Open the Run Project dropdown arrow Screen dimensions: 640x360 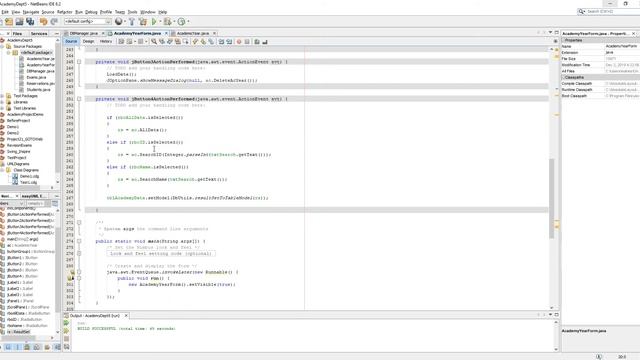tap(160, 22)
